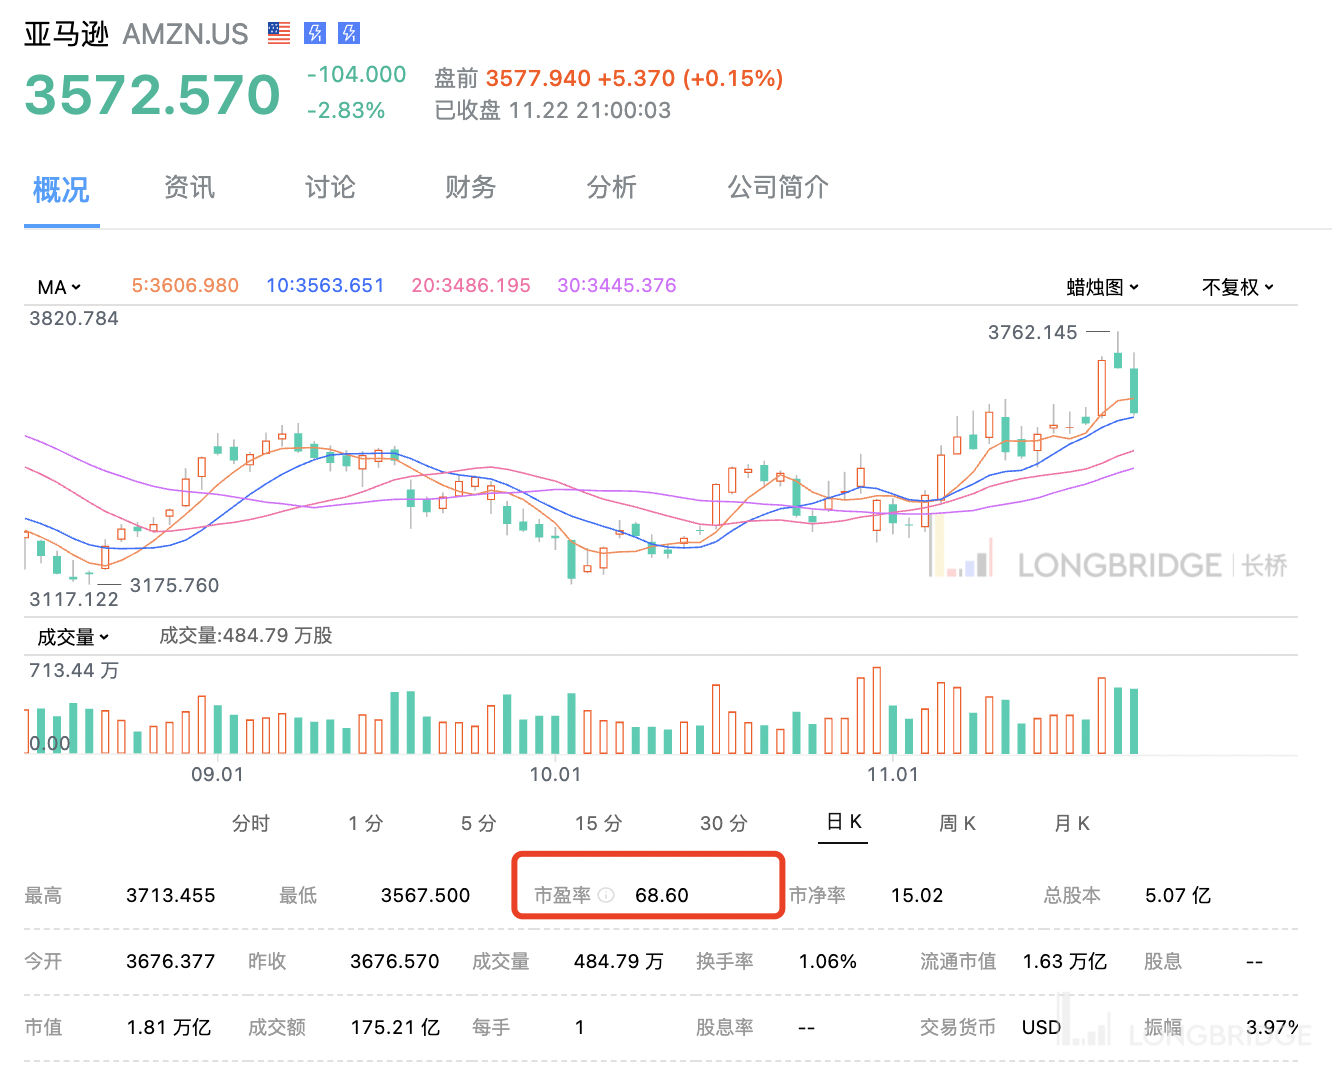Open the 财务 tab
Image resolution: width=1332 pixels, height=1066 pixels.
tap(470, 187)
